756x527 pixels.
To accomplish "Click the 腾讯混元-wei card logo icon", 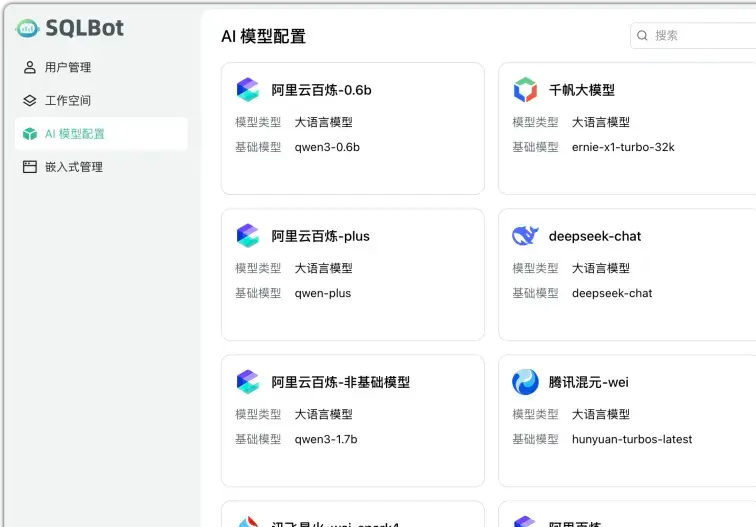I will (525, 382).
